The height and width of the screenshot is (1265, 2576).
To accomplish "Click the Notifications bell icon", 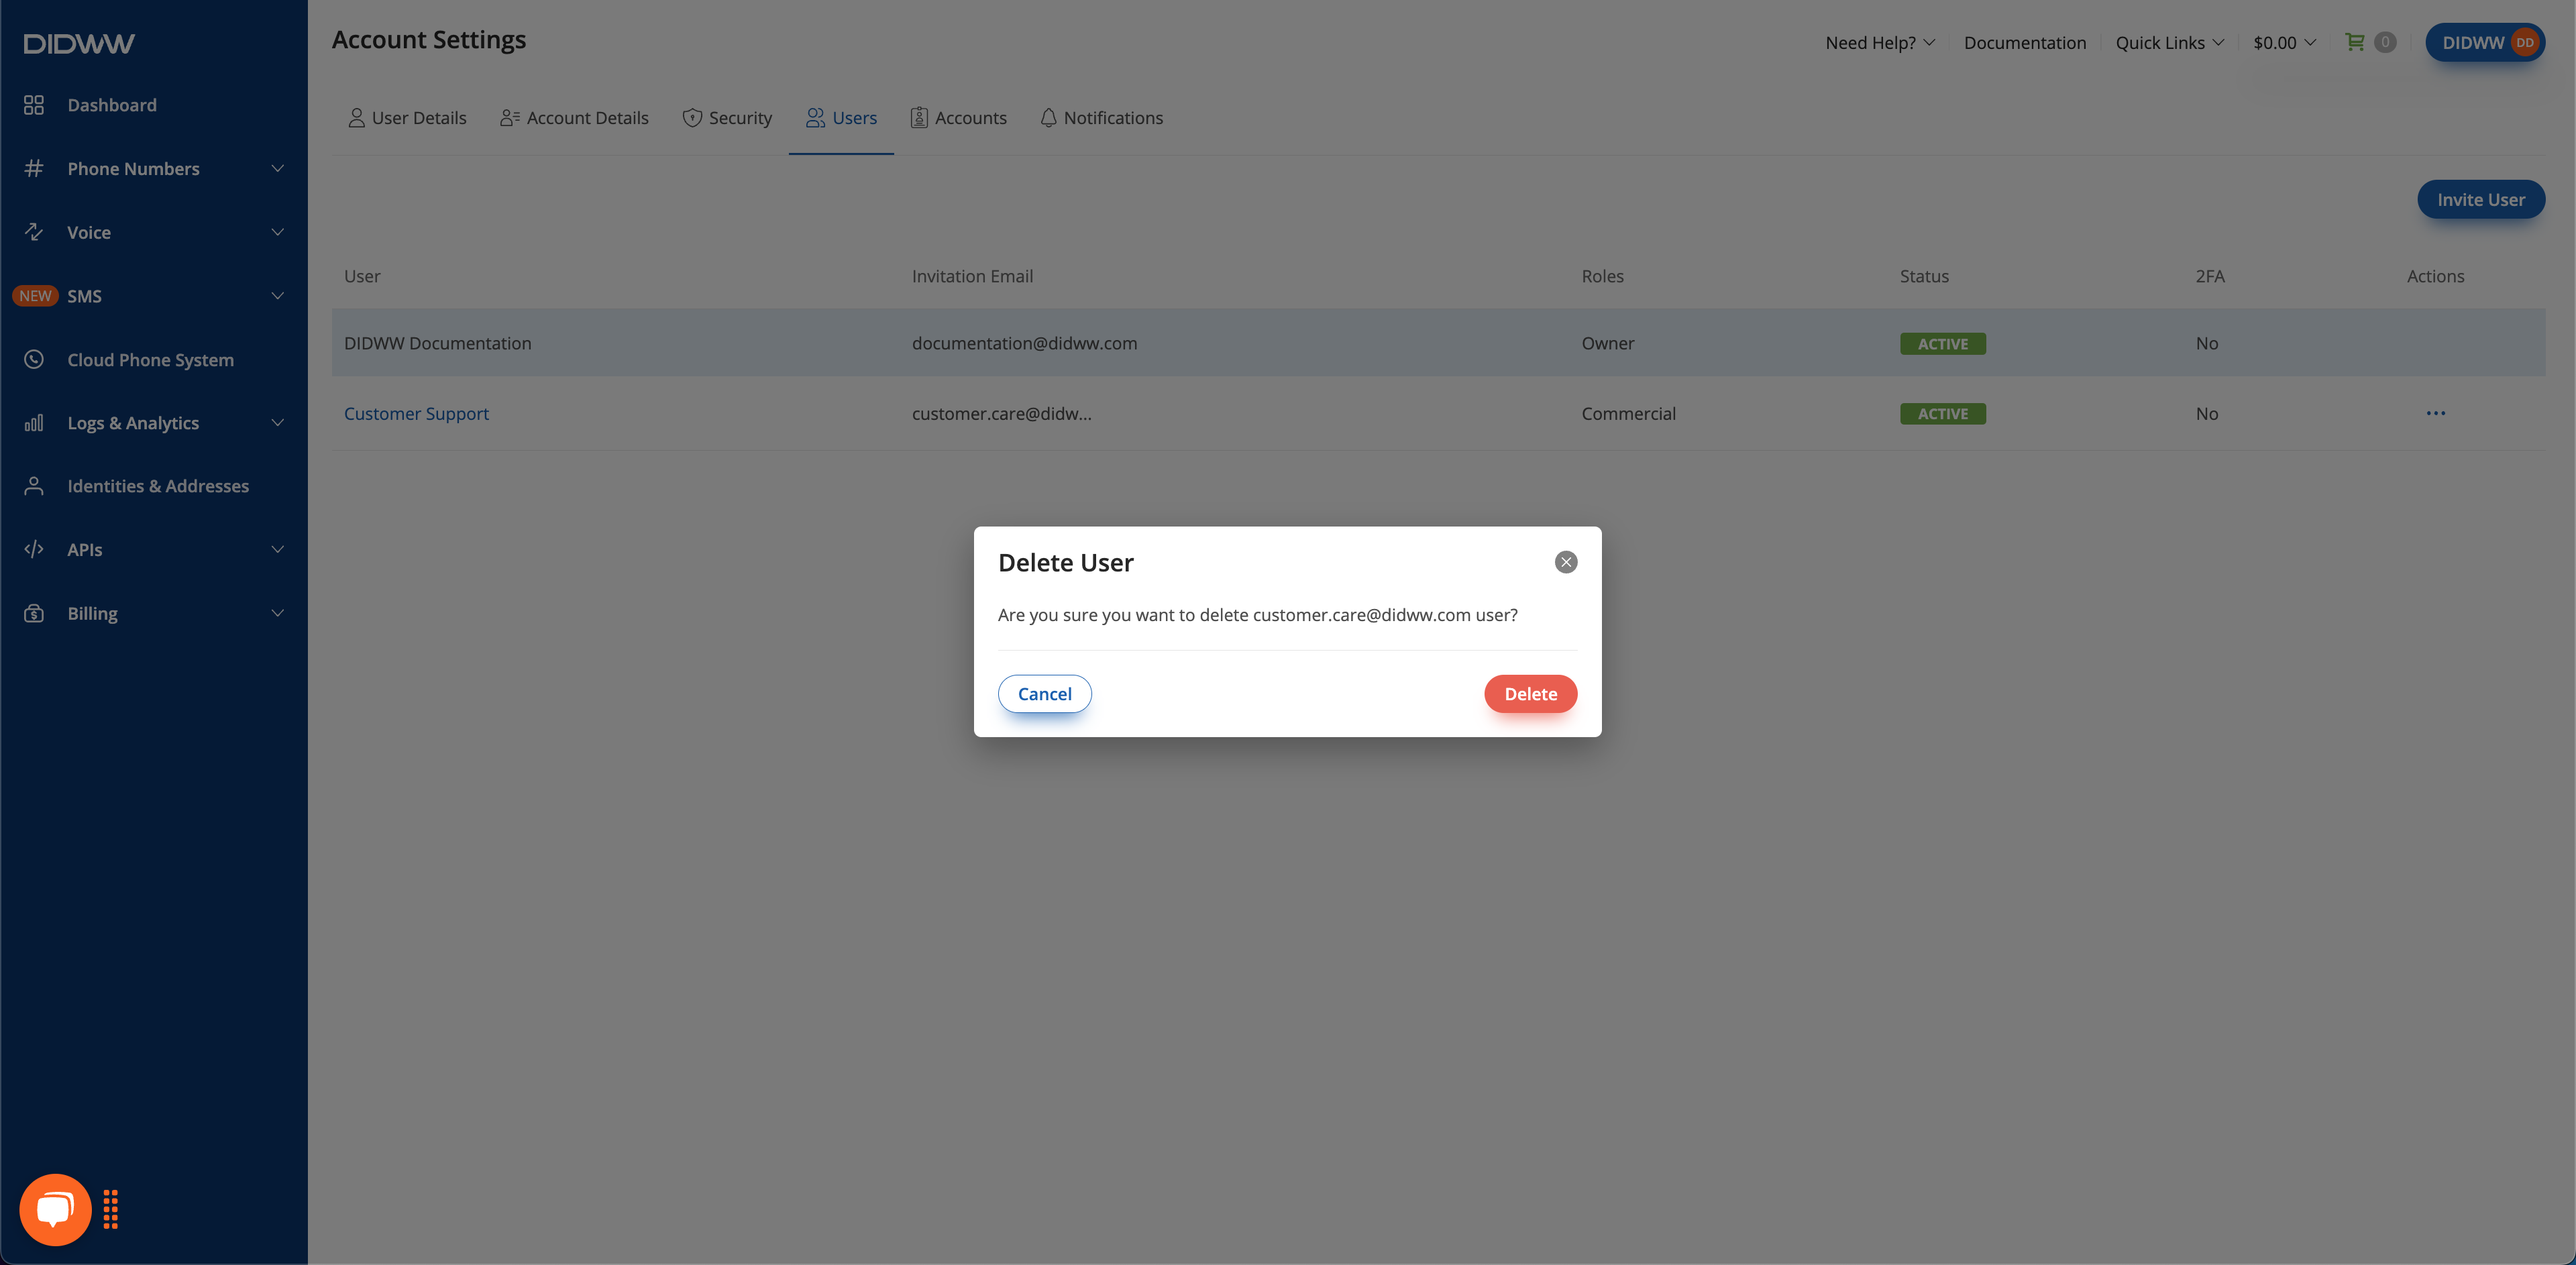I will pyautogui.click(x=1048, y=118).
